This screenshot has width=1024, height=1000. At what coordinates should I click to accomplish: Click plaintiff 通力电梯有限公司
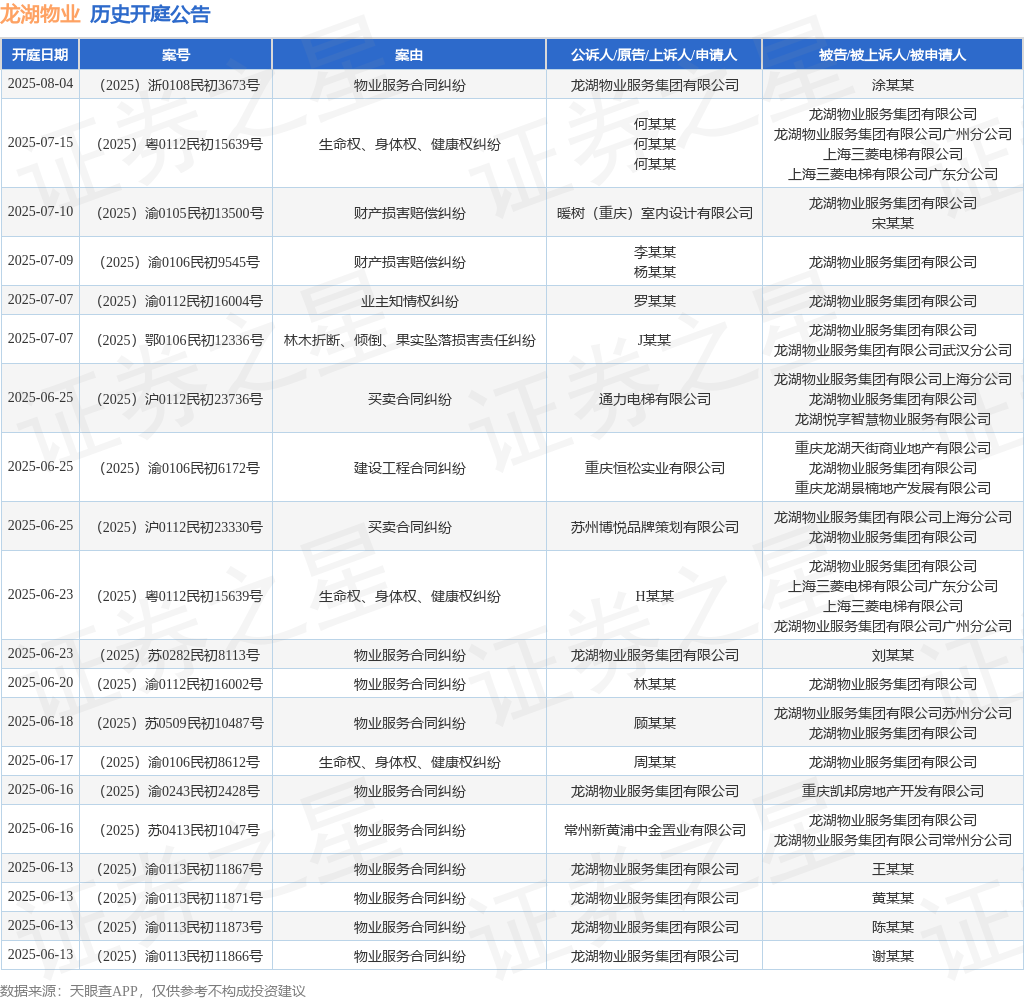(654, 399)
